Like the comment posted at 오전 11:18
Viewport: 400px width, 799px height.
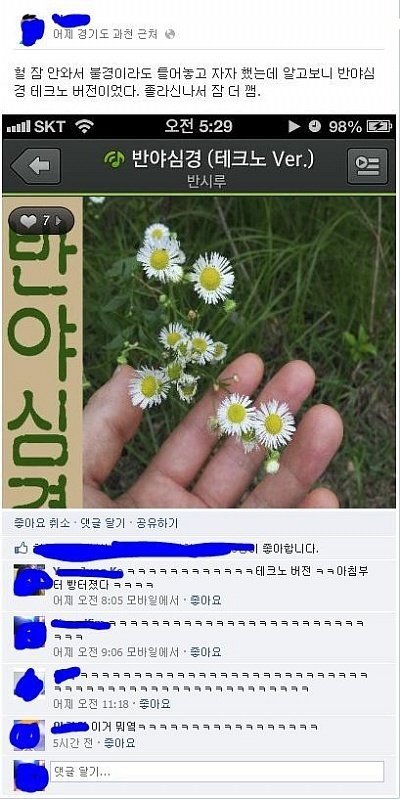(x=154, y=704)
